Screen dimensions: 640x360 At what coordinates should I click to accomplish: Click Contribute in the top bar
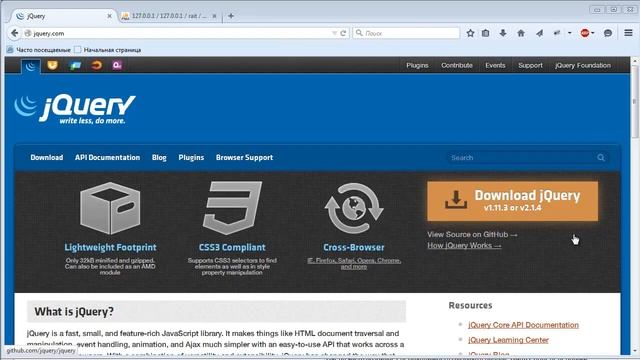457,65
